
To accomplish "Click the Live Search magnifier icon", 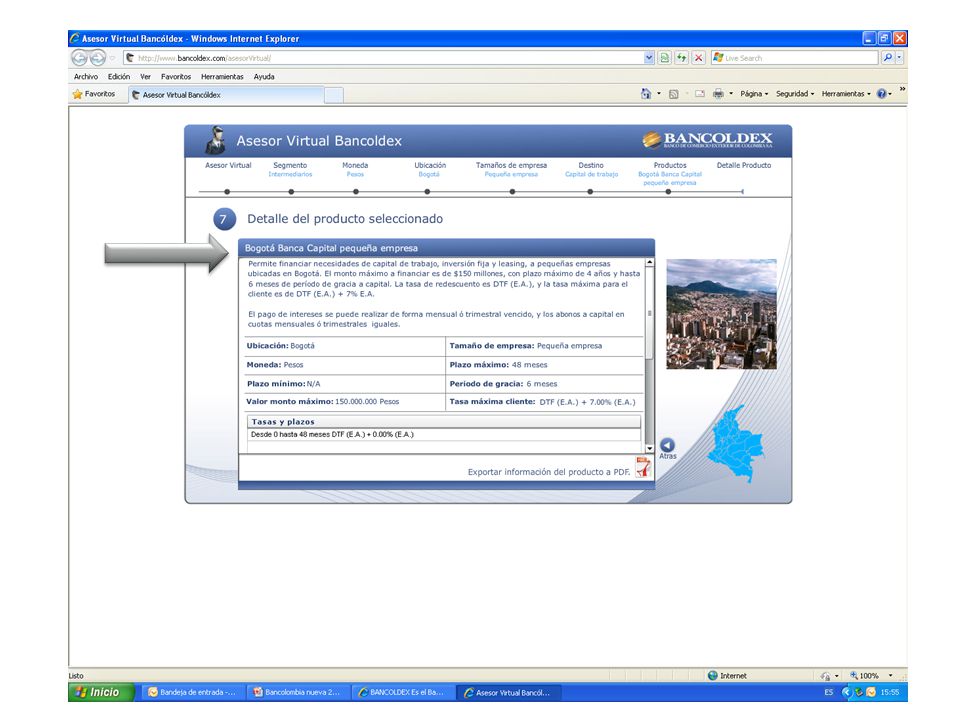I will 887,58.
